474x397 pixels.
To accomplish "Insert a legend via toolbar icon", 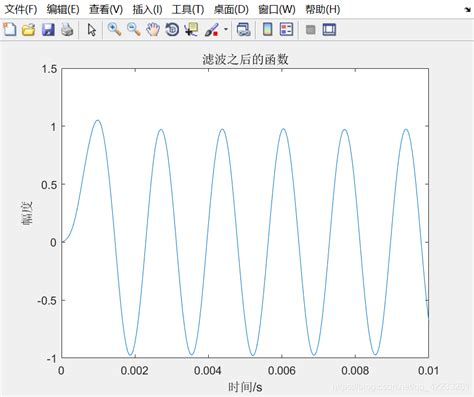I will [286, 30].
